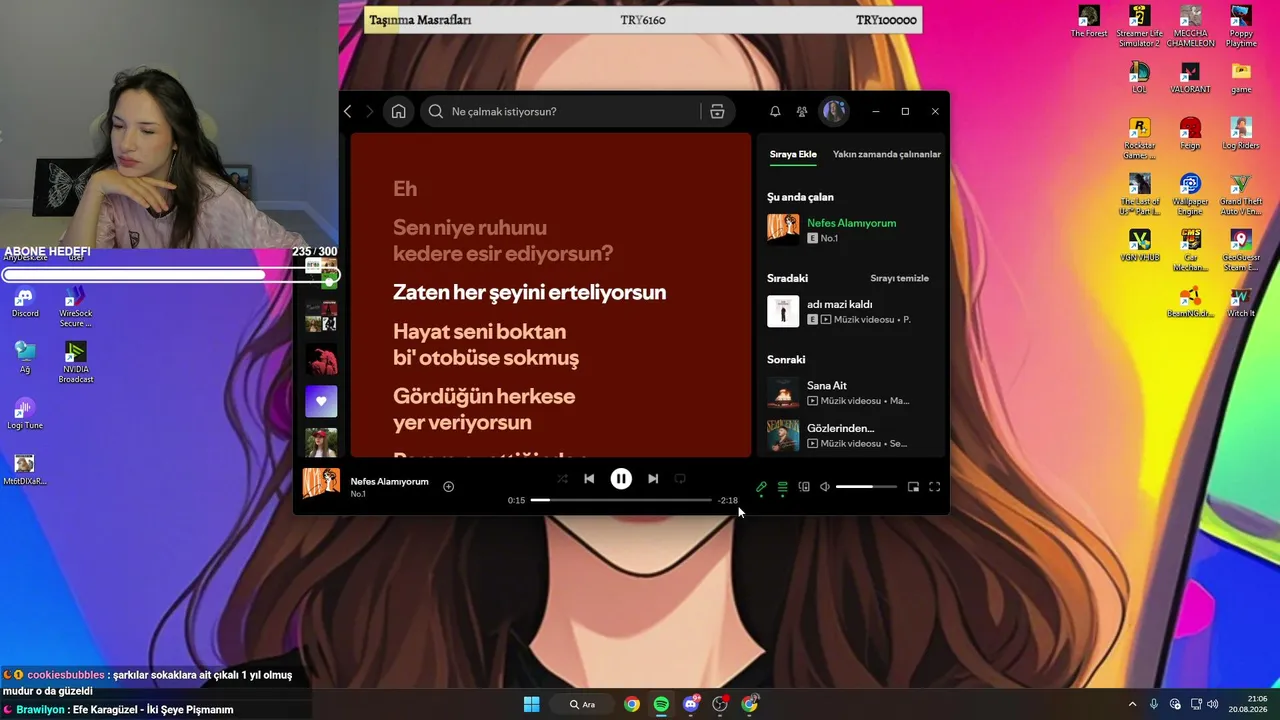The height and width of the screenshot is (720, 1280).
Task: Open the Nefes Alamıyorum title link in player bar
Action: point(389,481)
